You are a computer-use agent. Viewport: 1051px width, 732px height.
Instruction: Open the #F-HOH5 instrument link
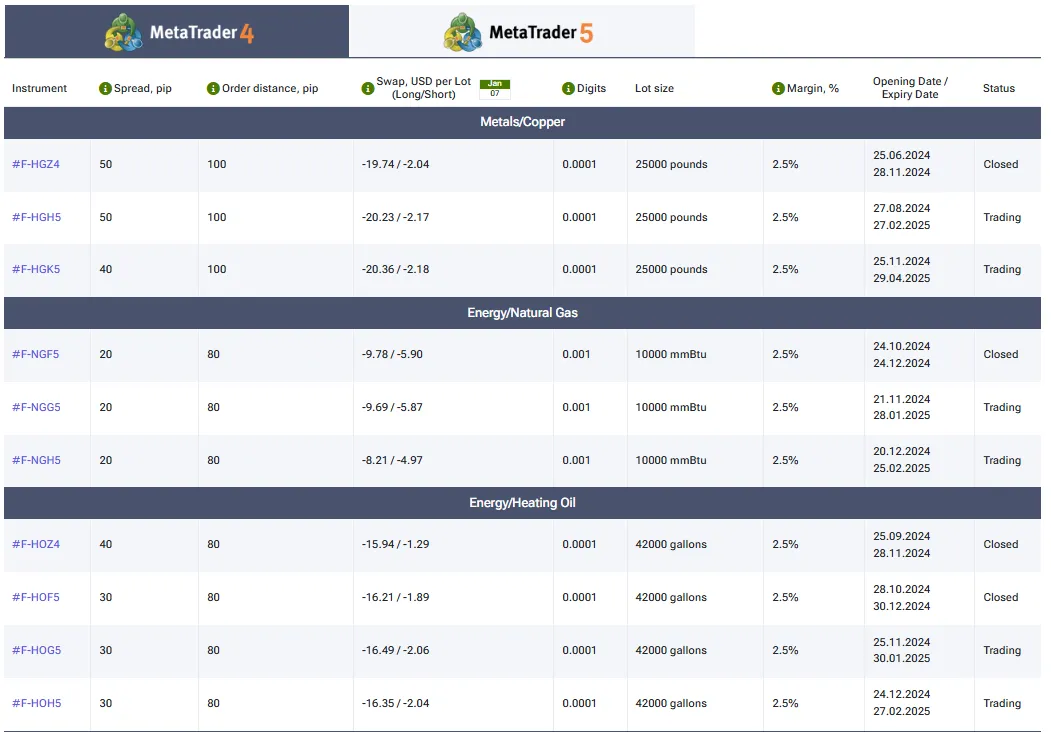pyautogui.click(x=36, y=703)
